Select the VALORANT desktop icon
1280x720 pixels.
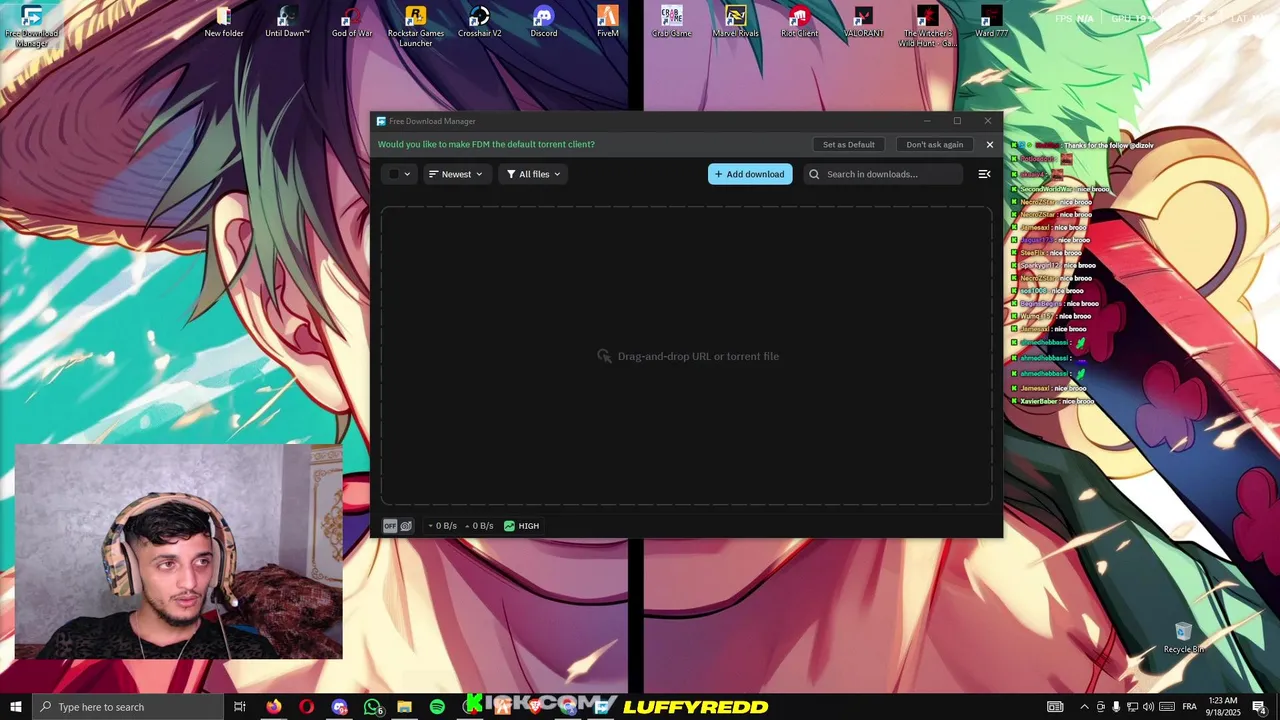863,22
